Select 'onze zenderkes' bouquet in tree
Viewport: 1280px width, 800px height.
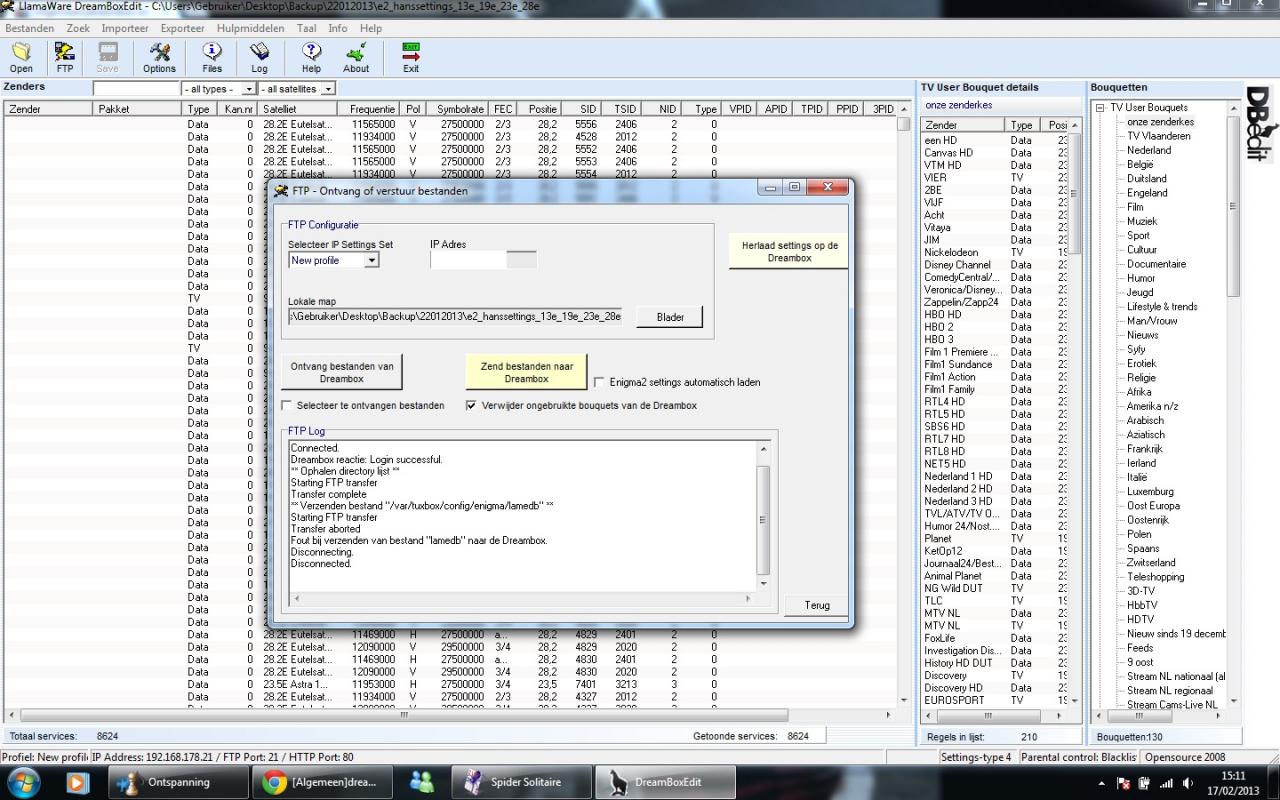(1160, 122)
